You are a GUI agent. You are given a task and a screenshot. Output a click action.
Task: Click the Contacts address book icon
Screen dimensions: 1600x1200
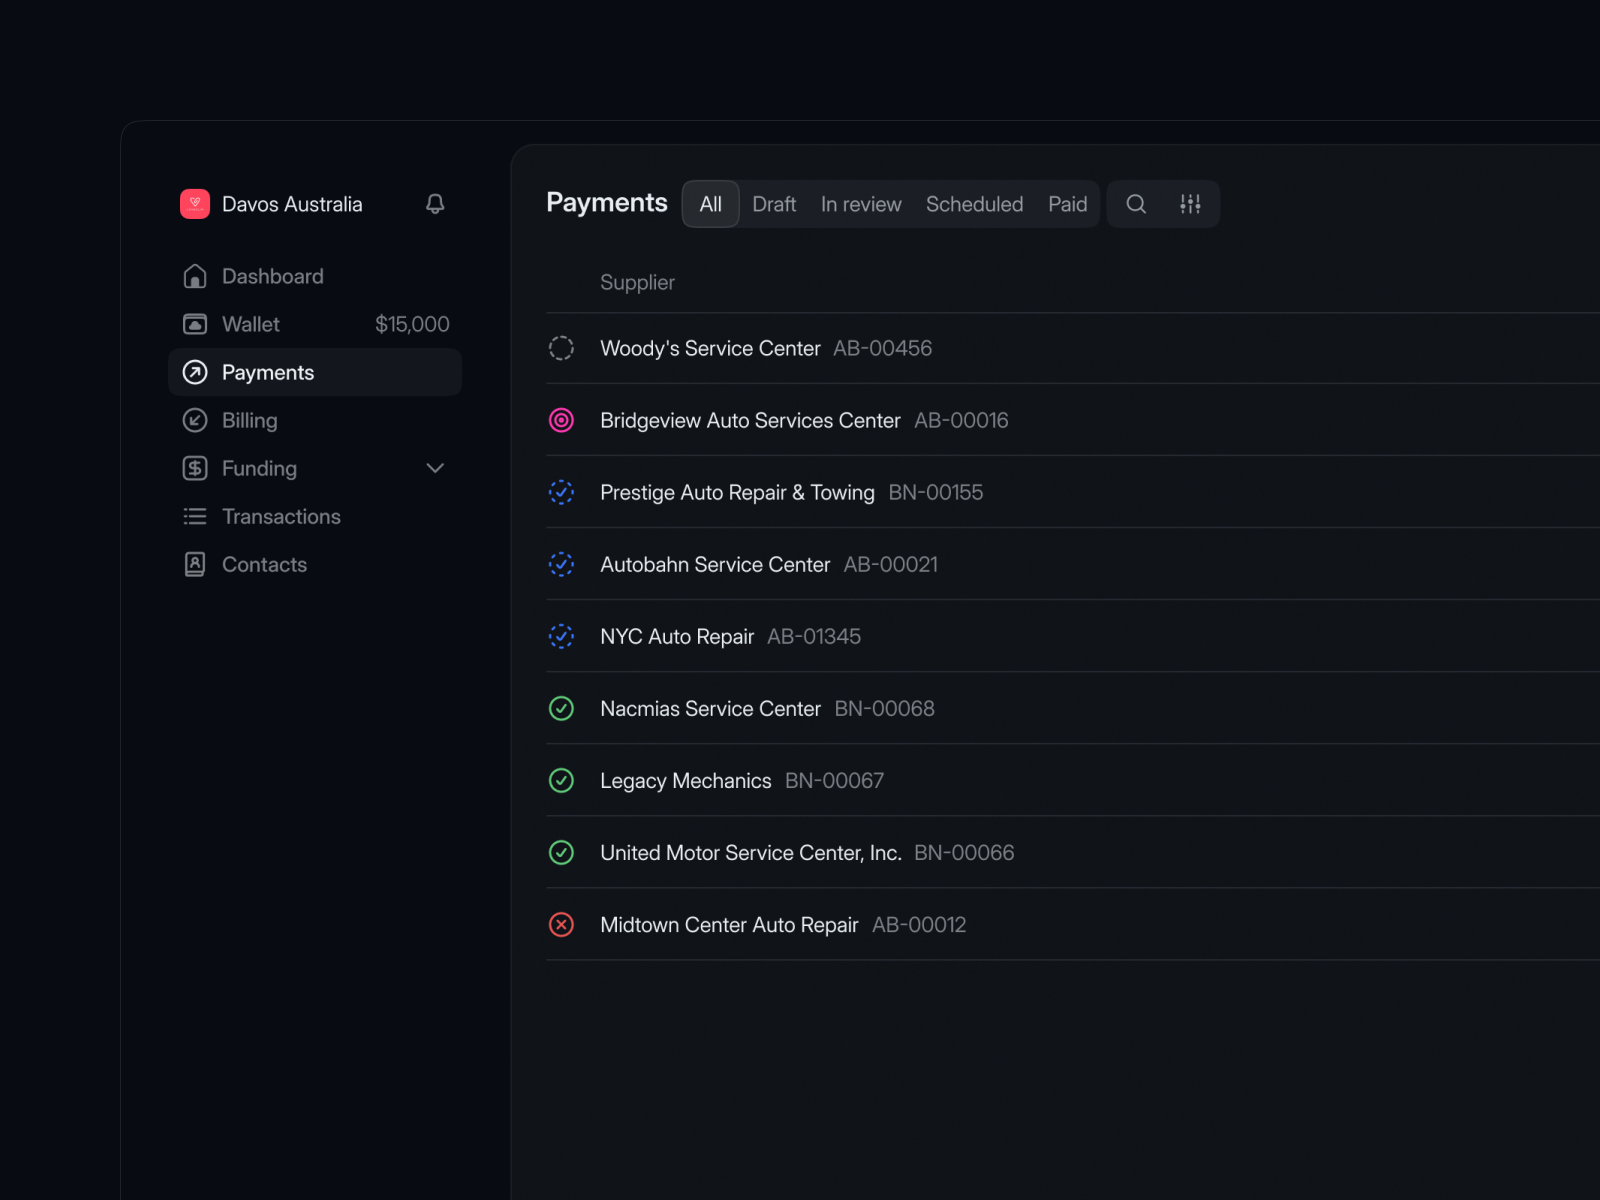(x=195, y=564)
